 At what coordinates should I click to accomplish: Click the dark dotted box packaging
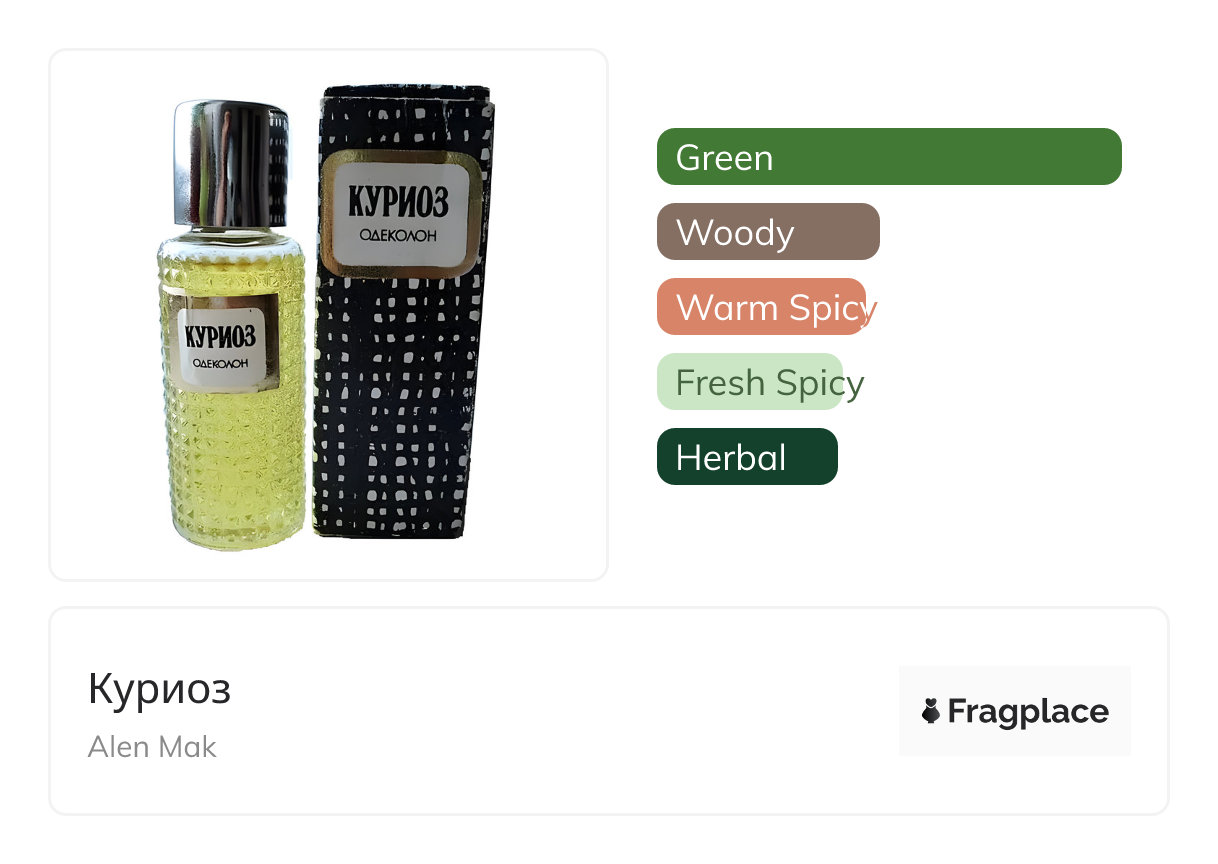click(x=403, y=312)
